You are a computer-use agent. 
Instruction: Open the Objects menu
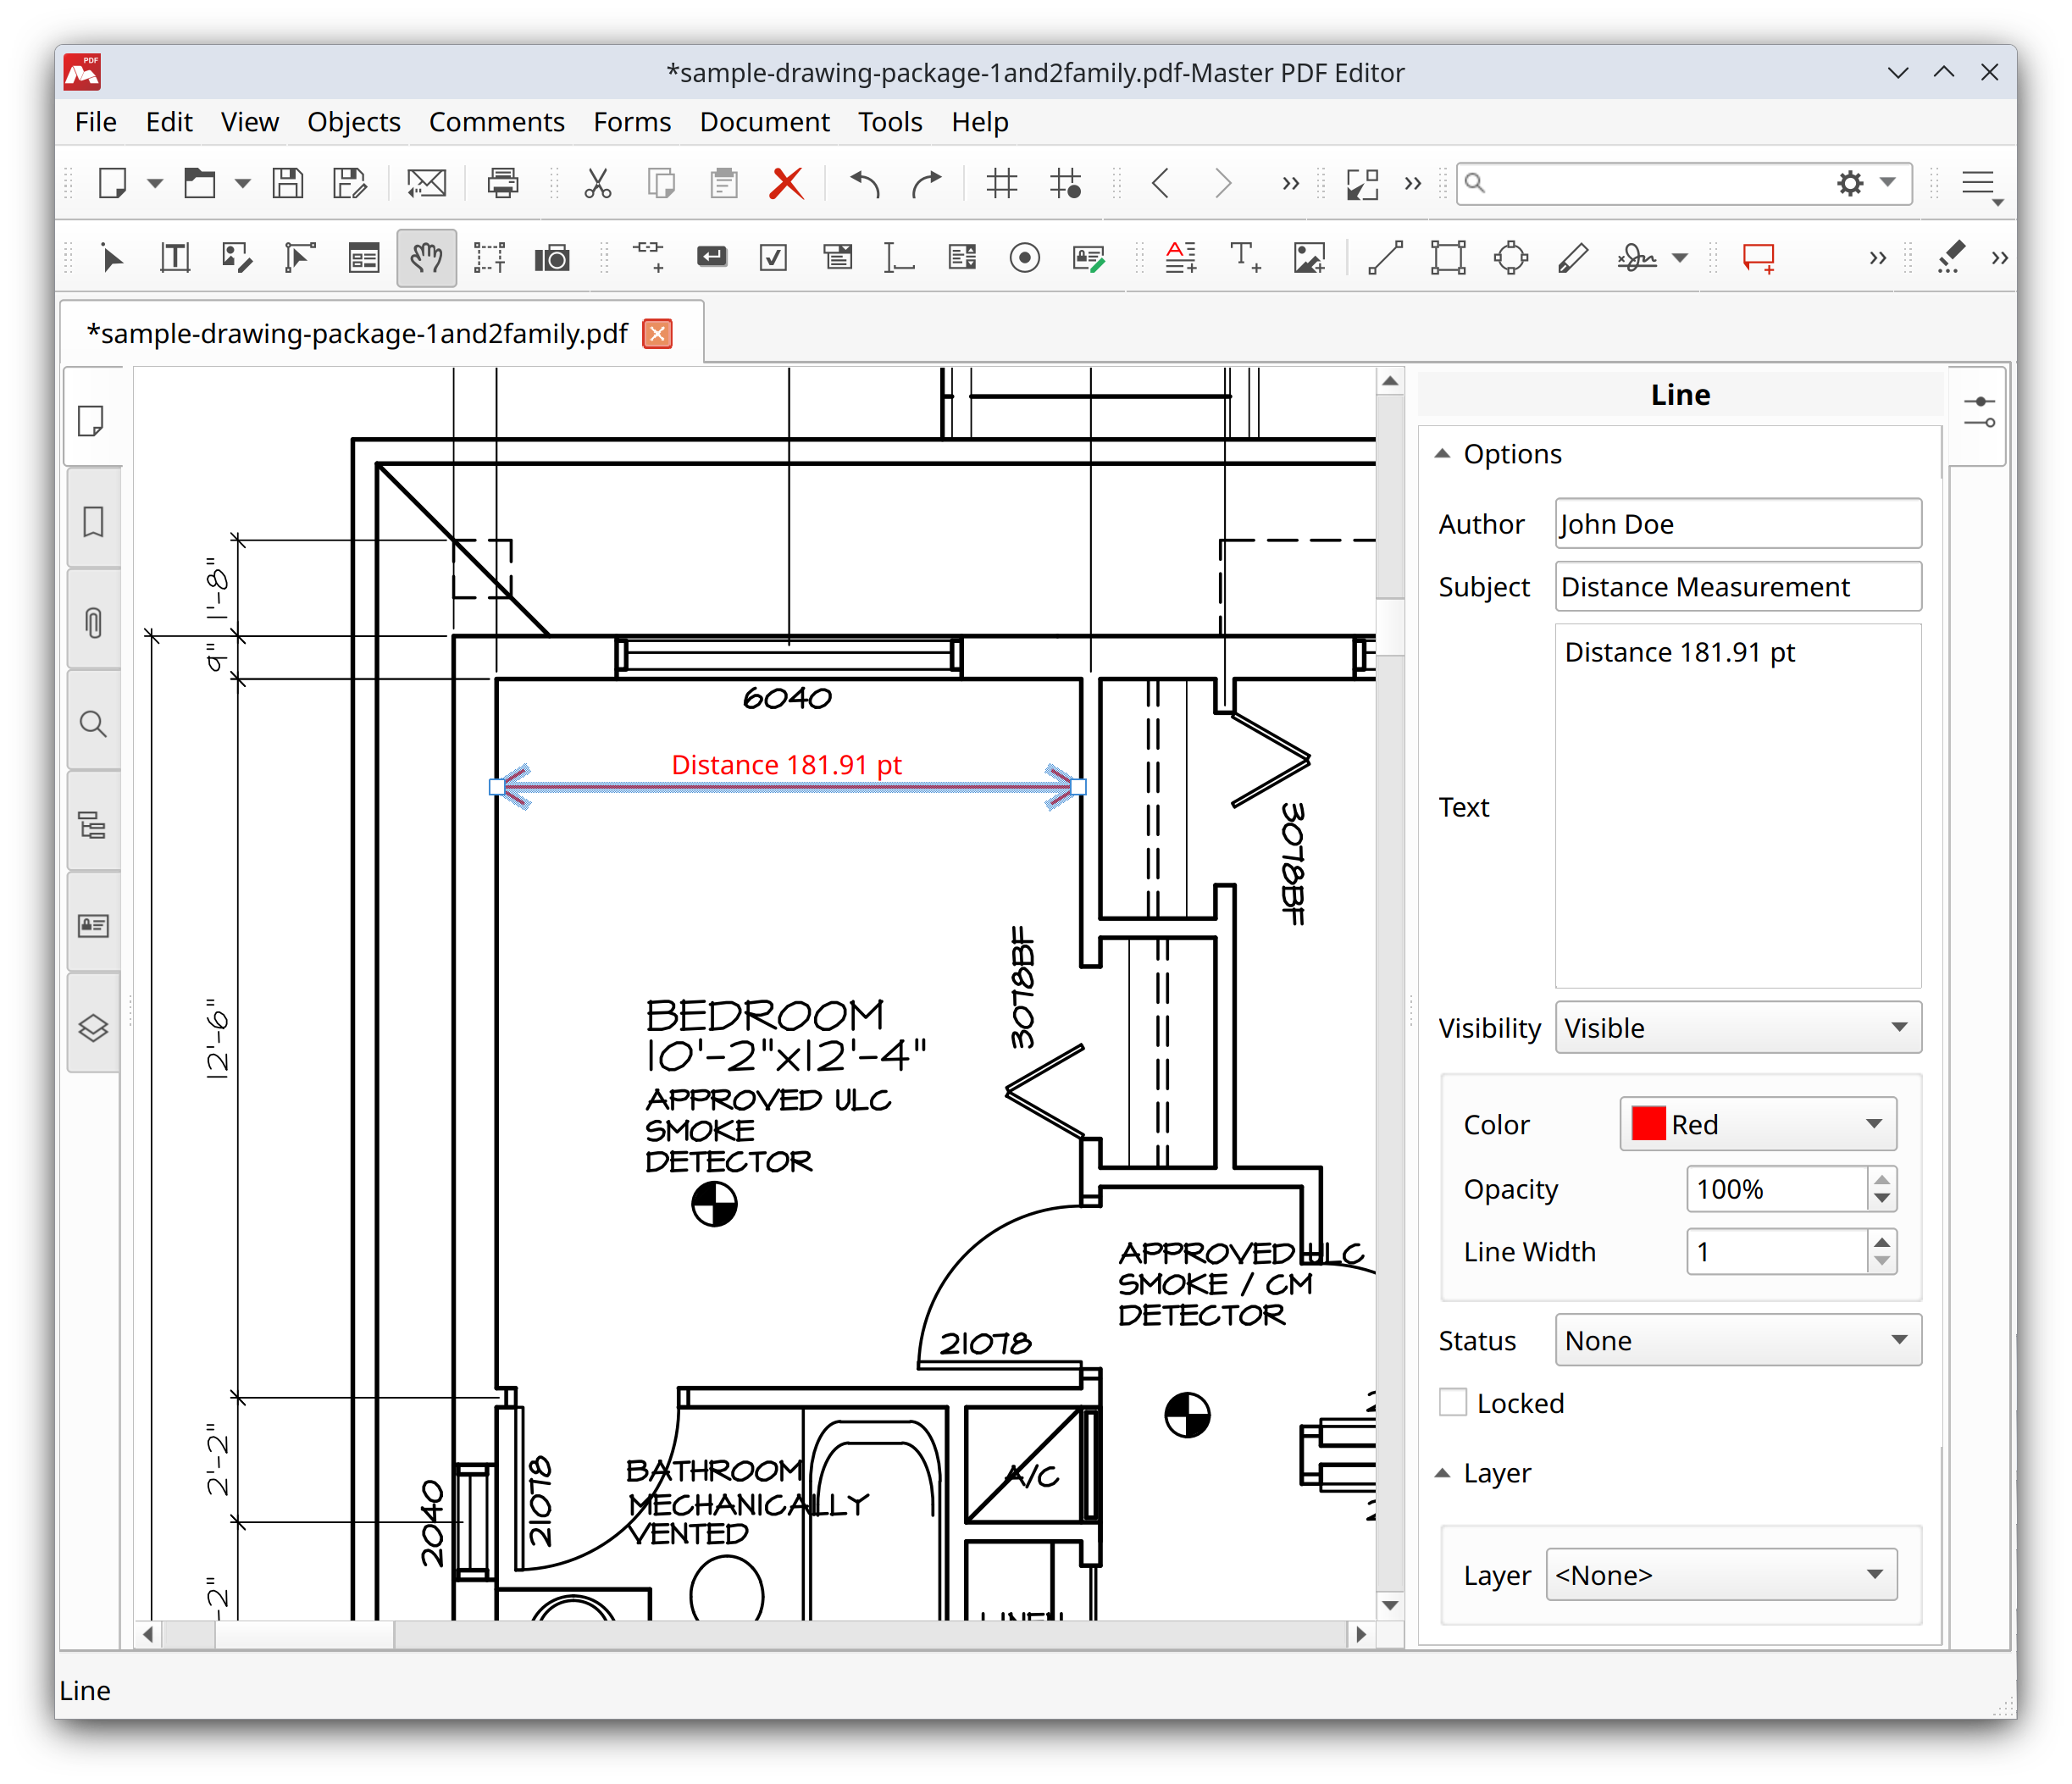[x=354, y=122]
